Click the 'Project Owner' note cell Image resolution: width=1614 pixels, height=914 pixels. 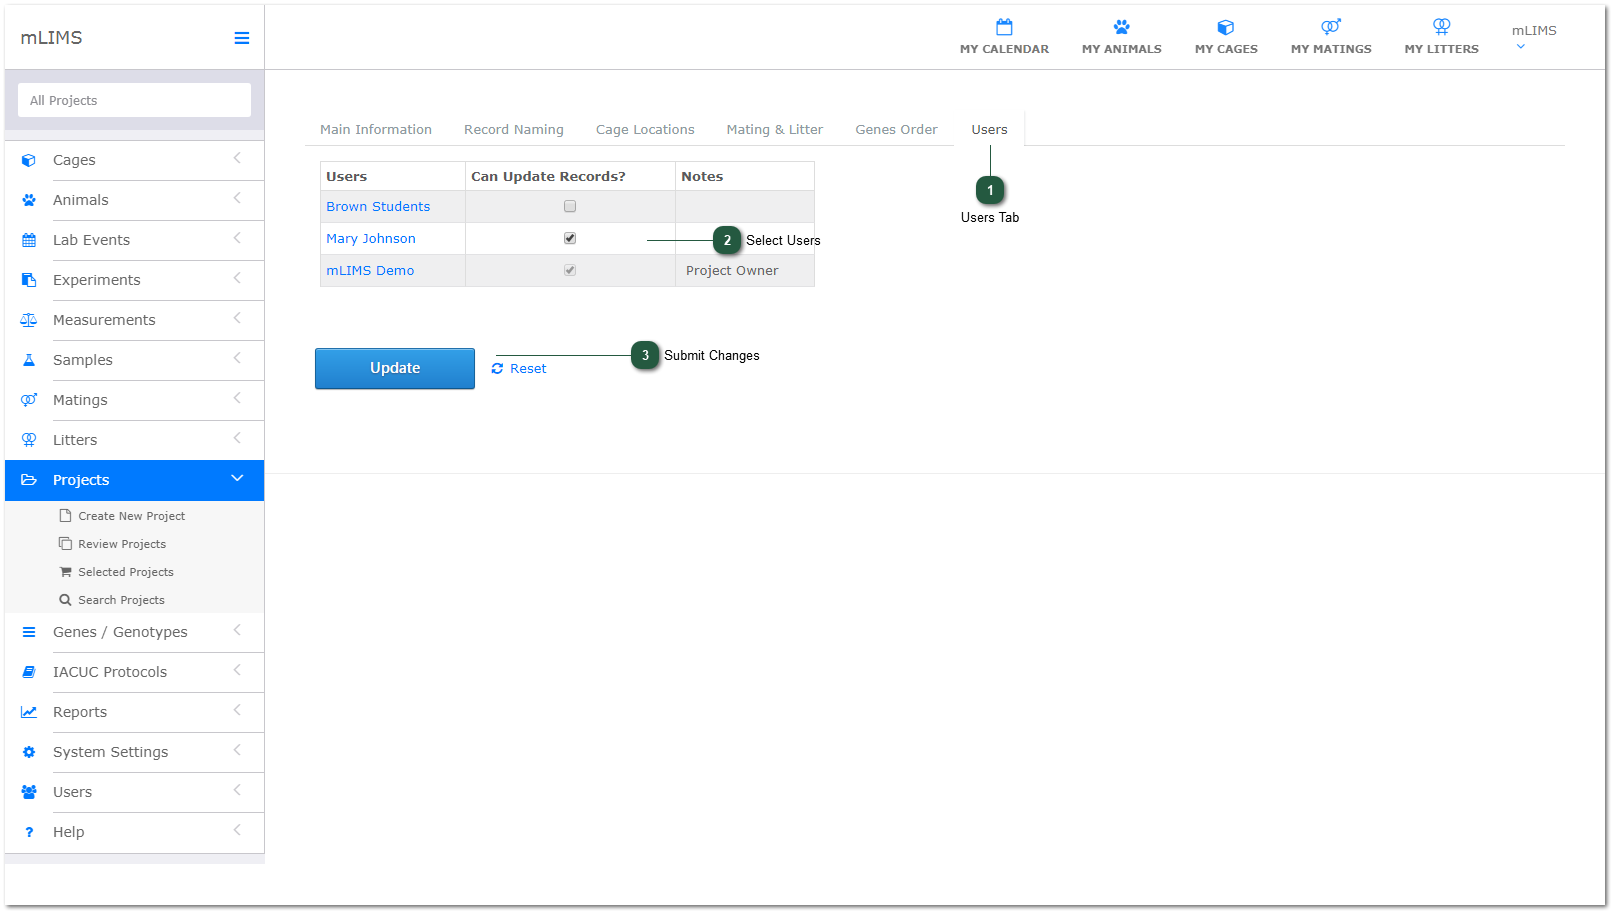[x=745, y=271]
